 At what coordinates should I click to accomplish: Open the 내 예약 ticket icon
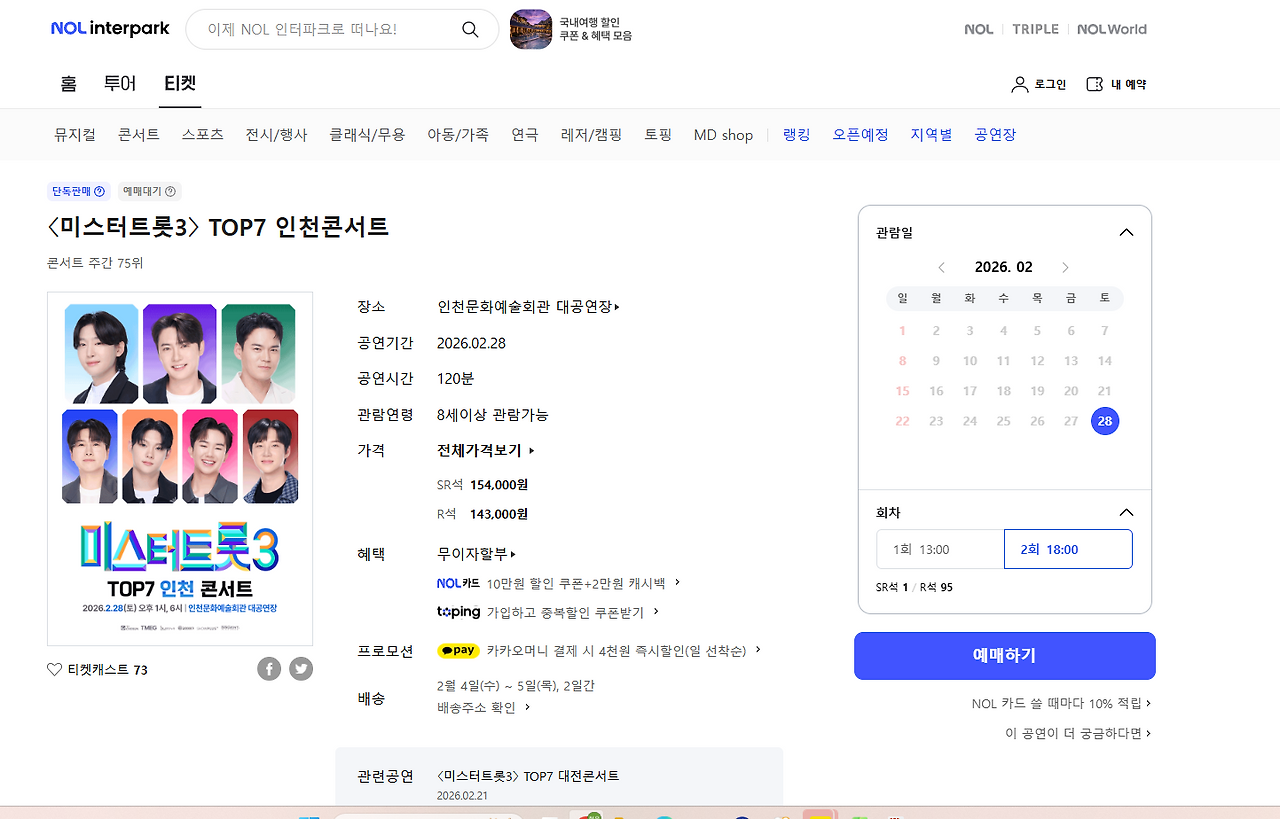[1095, 84]
